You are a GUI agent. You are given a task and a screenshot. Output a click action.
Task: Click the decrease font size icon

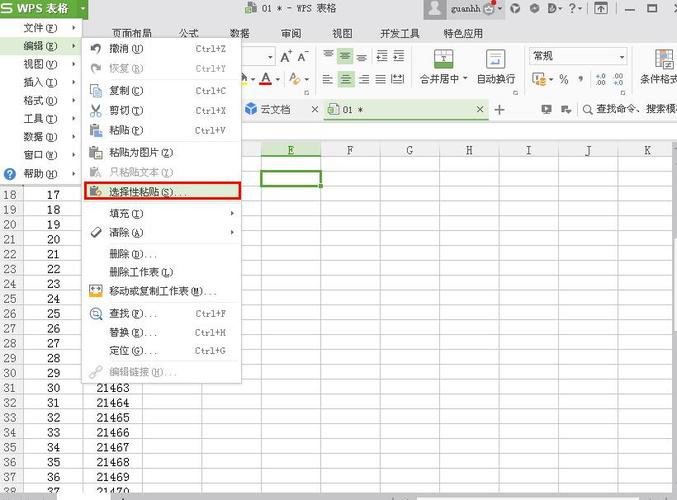(x=302, y=57)
